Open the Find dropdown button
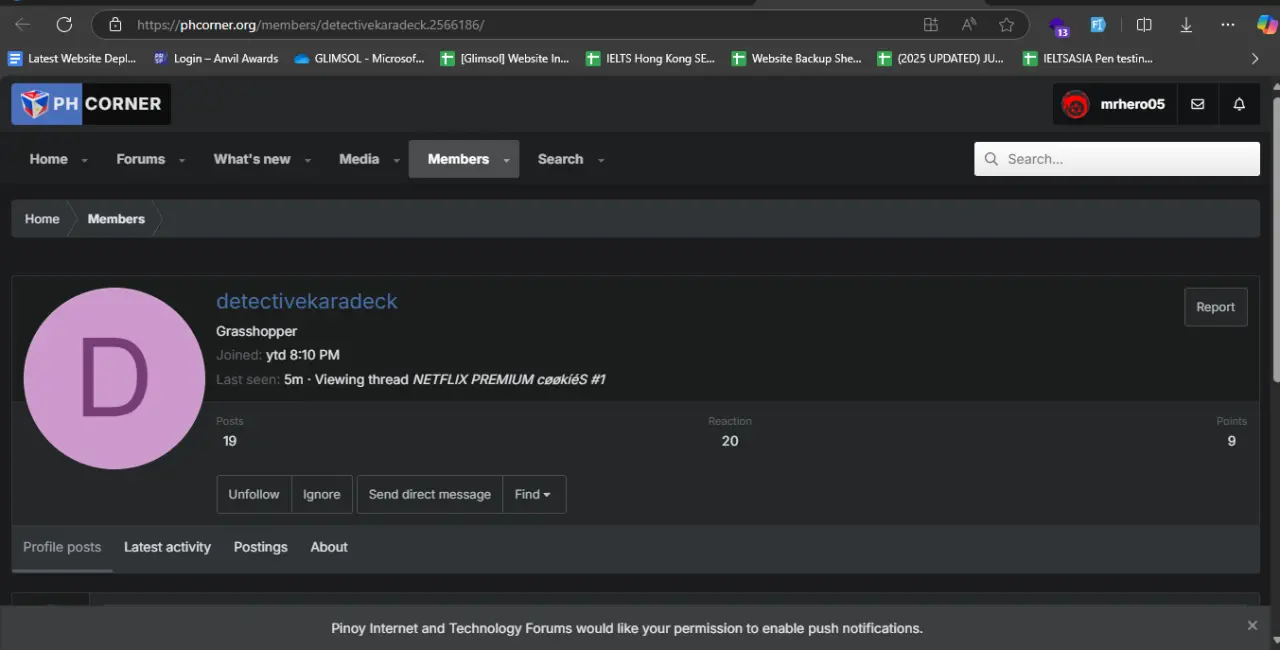 pyautogui.click(x=533, y=494)
